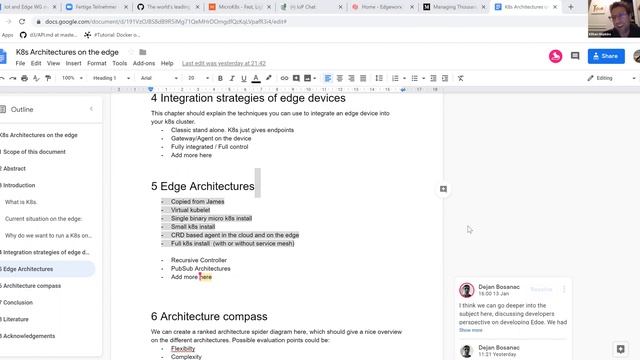Image resolution: width=640 pixels, height=360 pixels.
Task: Click the numbered list icon
Action: coord(395,78)
